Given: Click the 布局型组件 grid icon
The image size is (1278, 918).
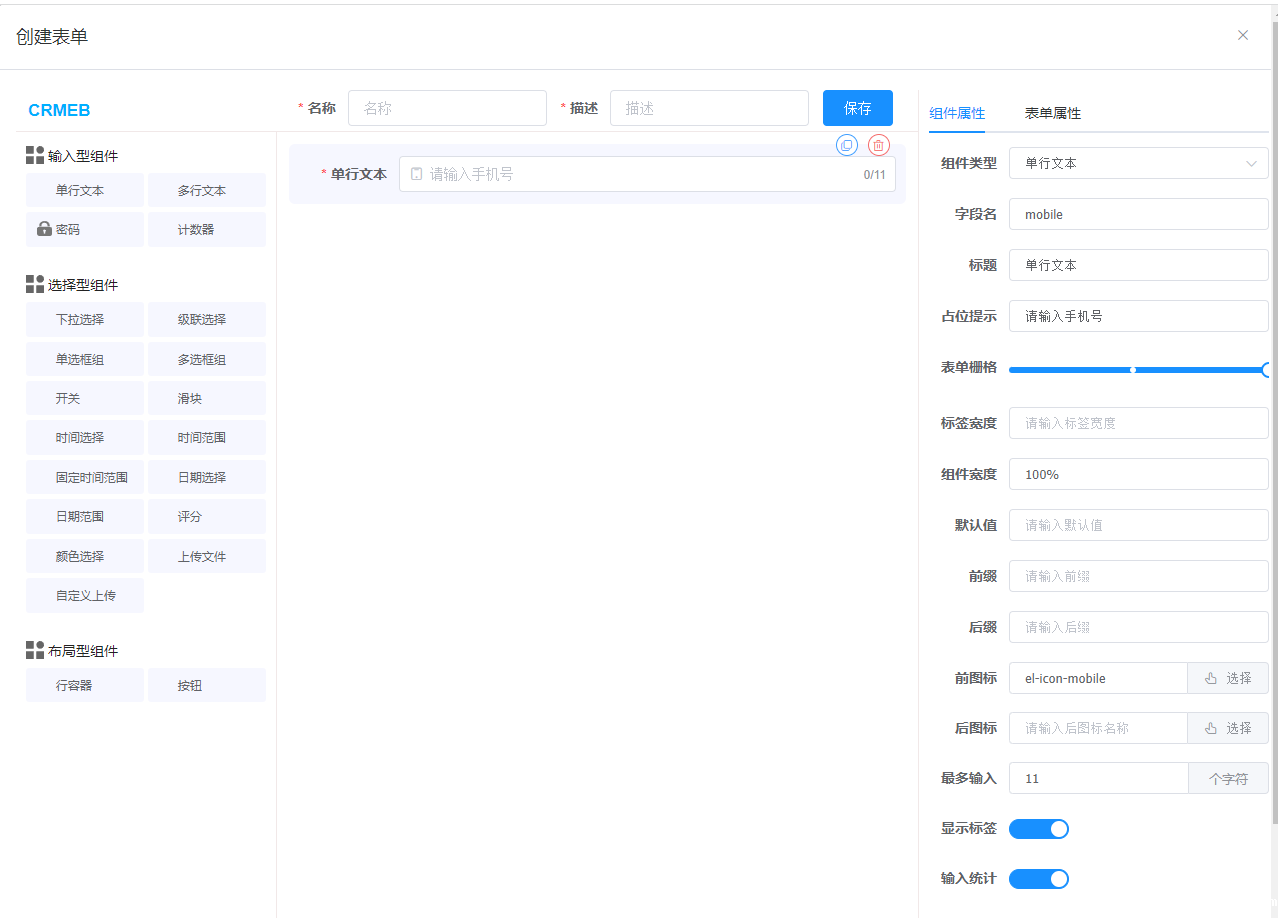Looking at the screenshot, I should pos(35,650).
